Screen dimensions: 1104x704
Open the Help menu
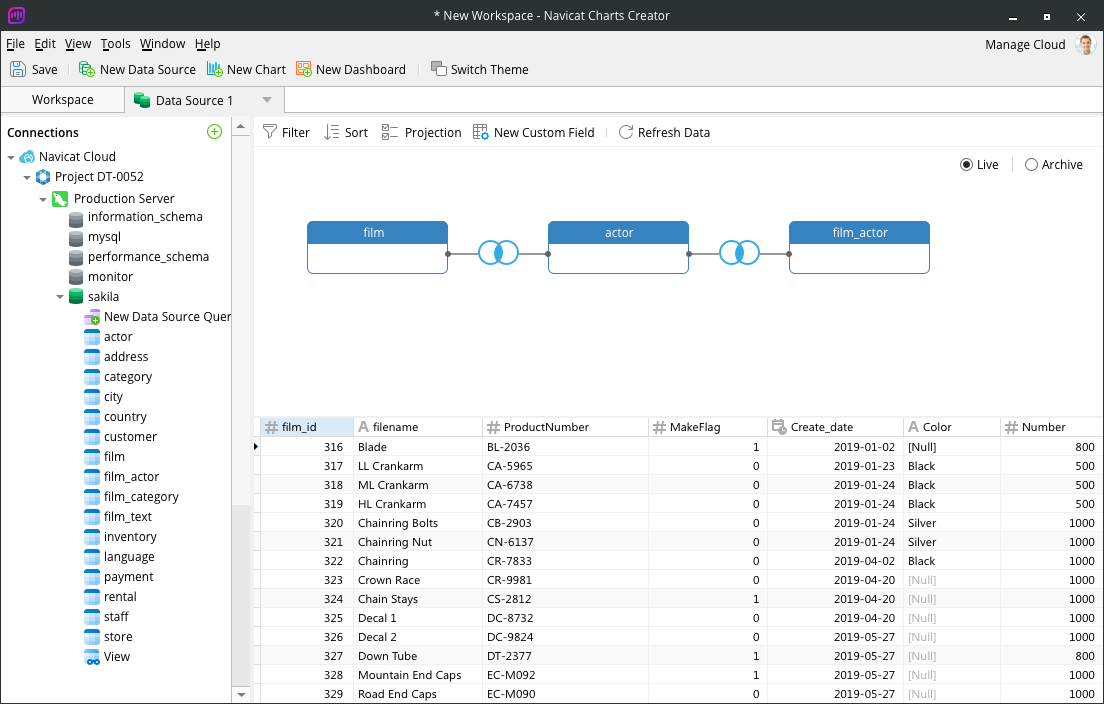[x=208, y=44]
